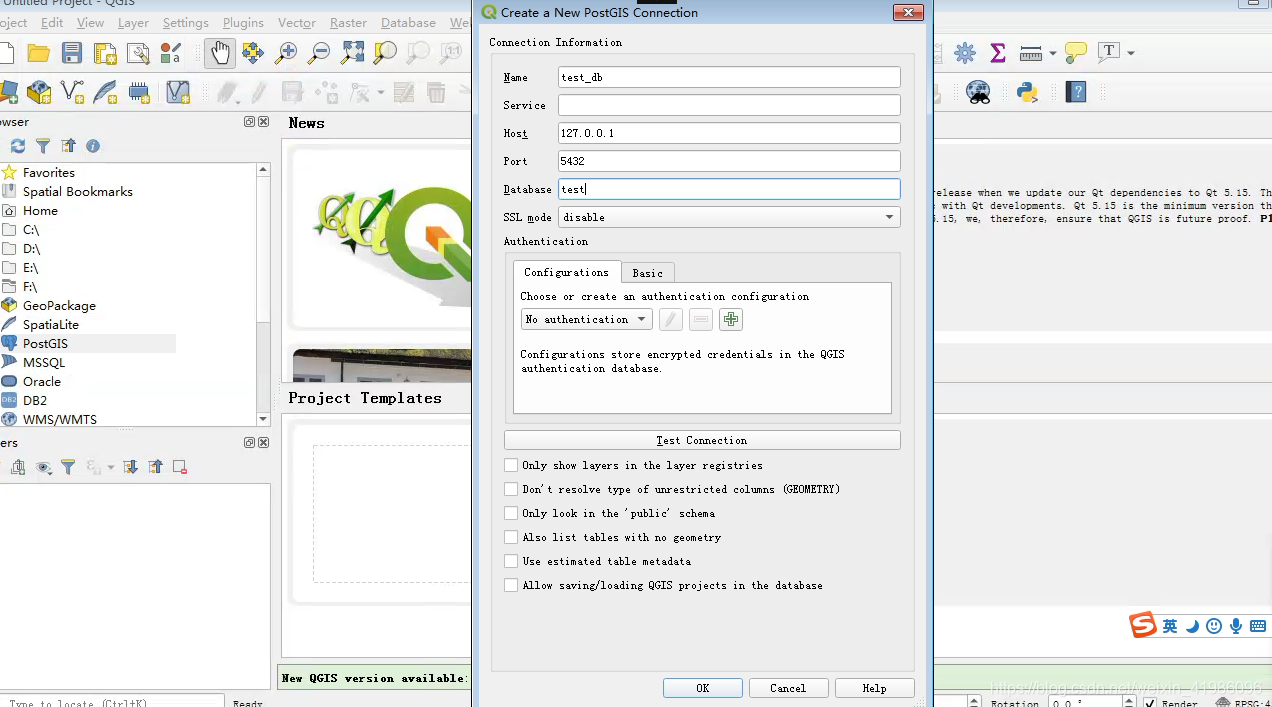Viewport: 1272px width, 707px height.
Task: Select the Zoom Out magnifier tool
Action: [x=319, y=53]
